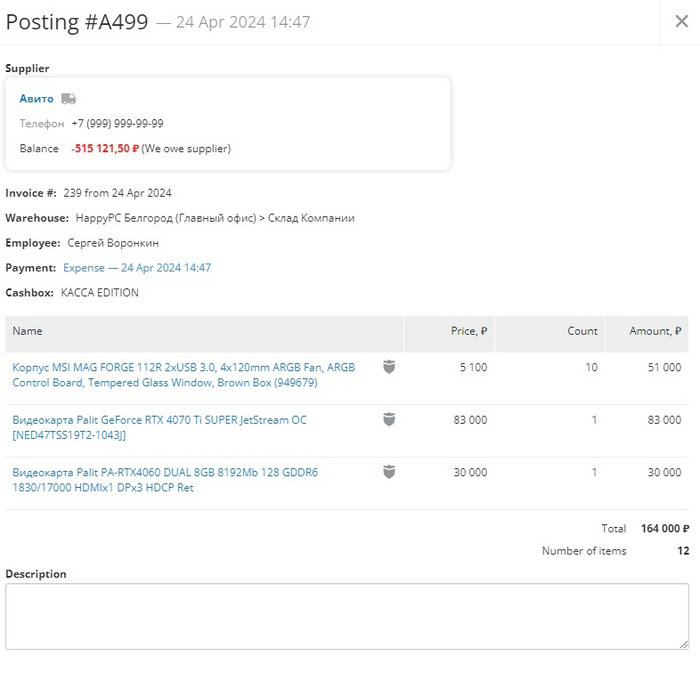700x681 pixels.
Task: Open the Авито supplier link
Action: pyautogui.click(x=37, y=99)
